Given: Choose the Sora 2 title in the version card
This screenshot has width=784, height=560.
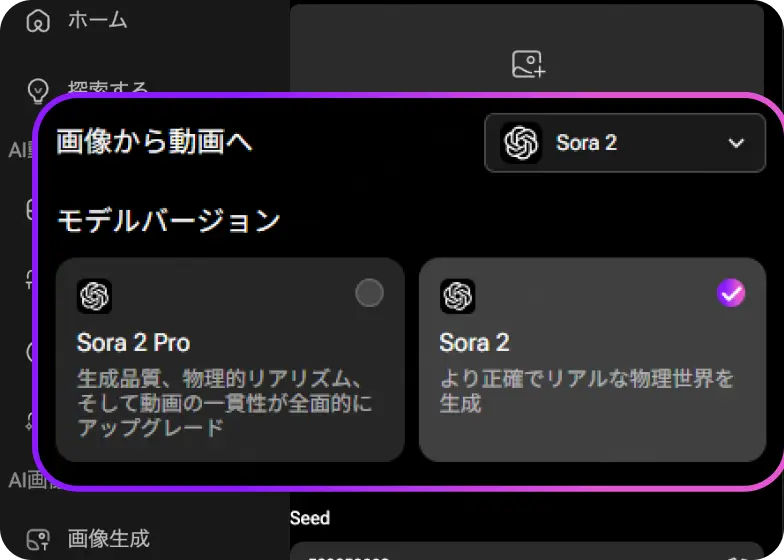Looking at the screenshot, I should 475,343.
